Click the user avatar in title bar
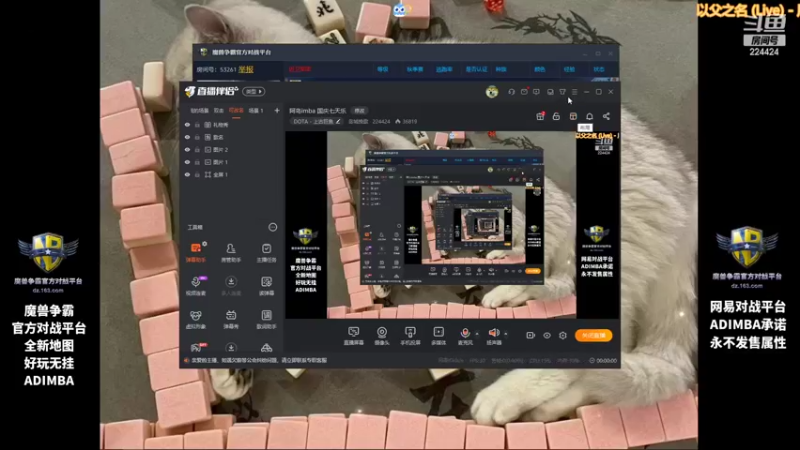800x450 pixels. click(x=492, y=92)
